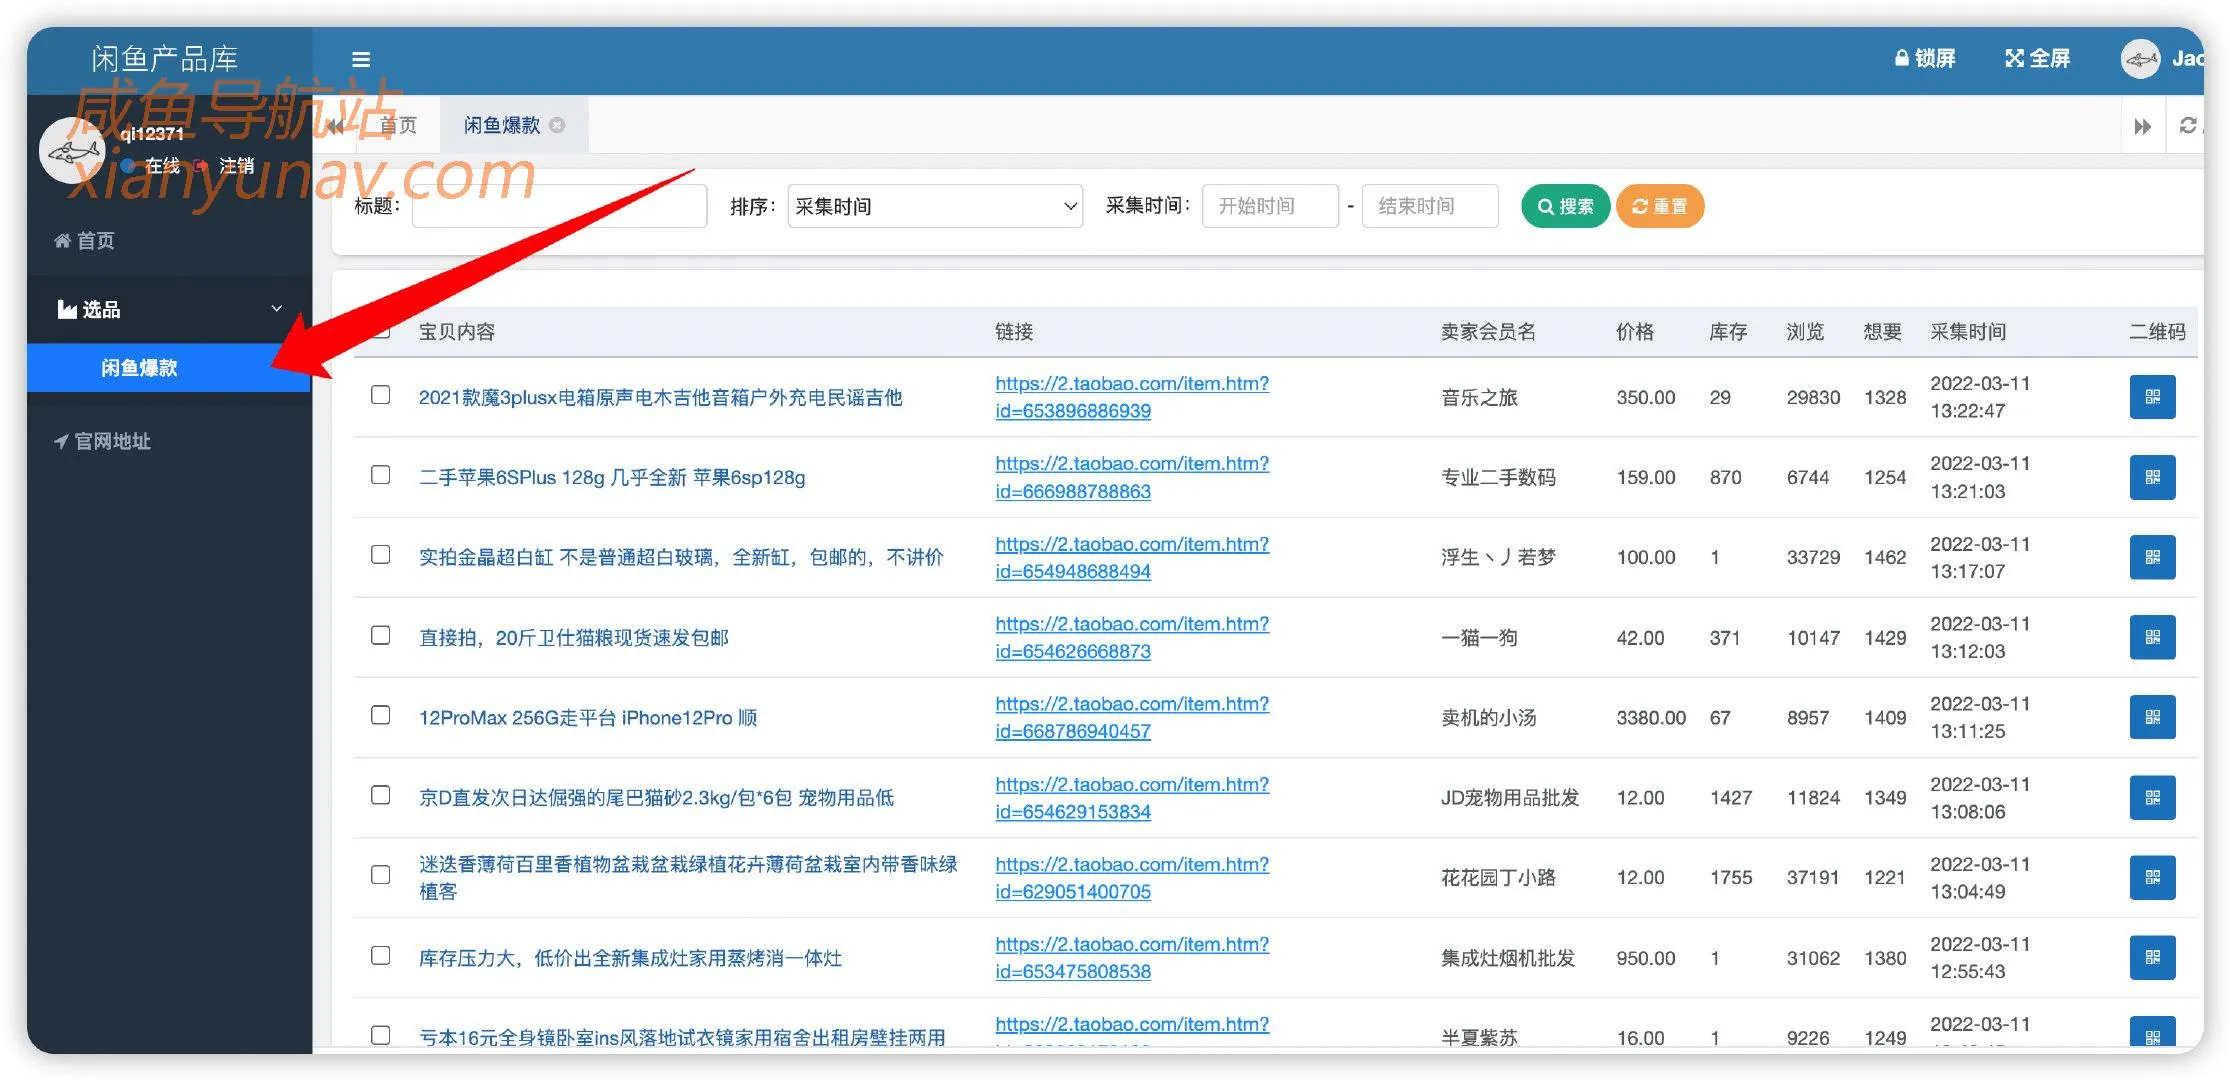2230x1080 pixels.
Task: Show QR code for the guitar product
Action: (x=2153, y=396)
